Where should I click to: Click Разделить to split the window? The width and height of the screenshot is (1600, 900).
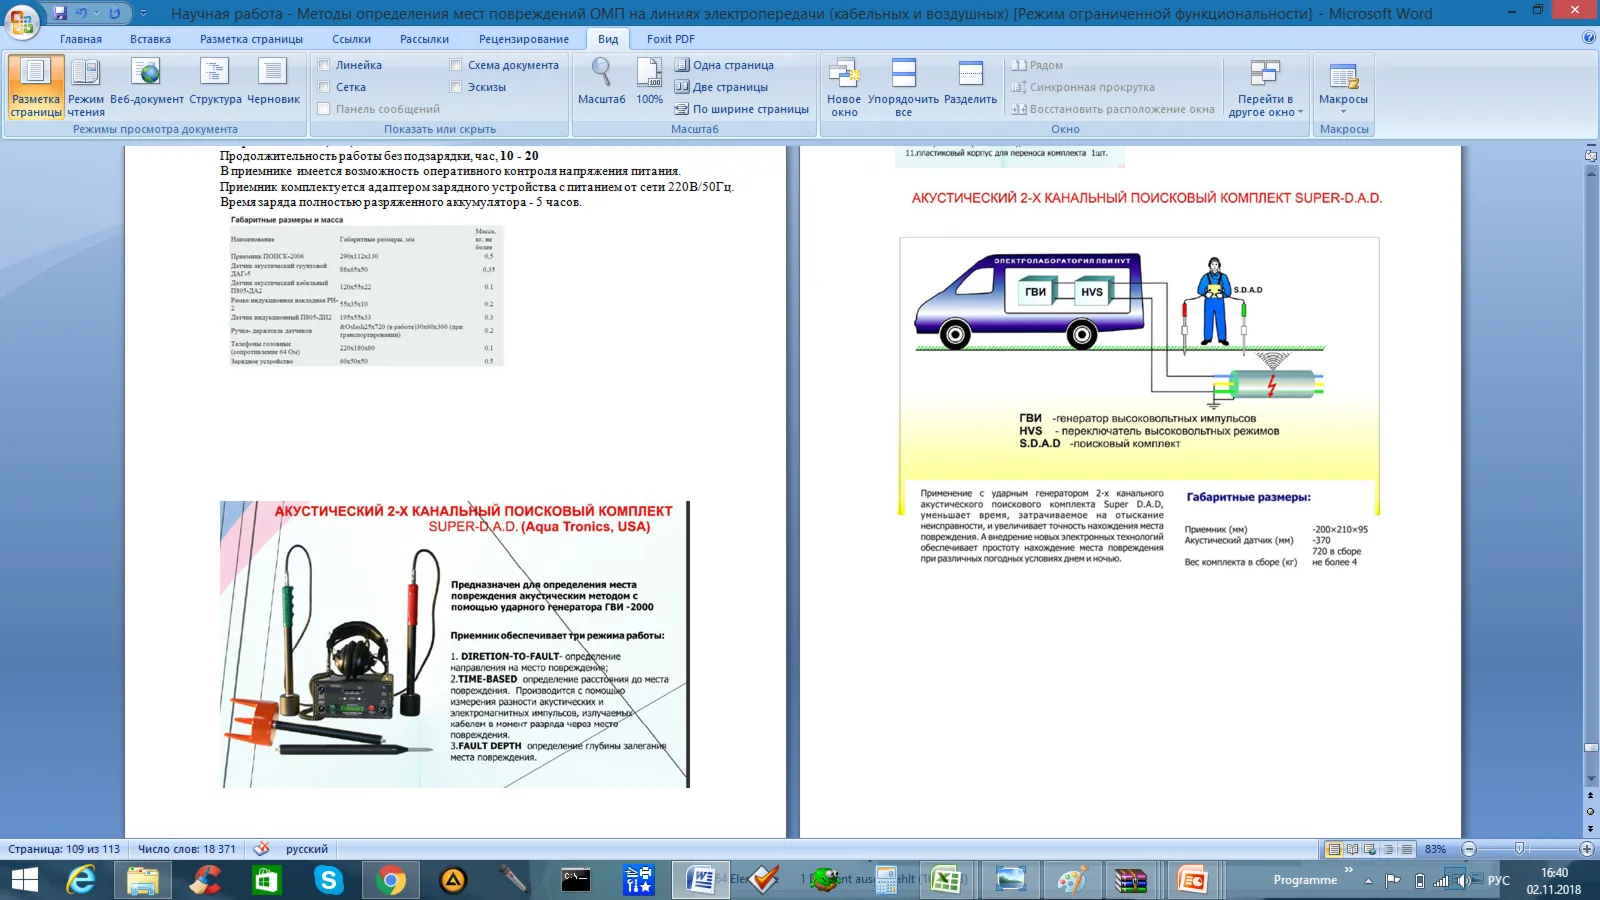click(x=970, y=82)
